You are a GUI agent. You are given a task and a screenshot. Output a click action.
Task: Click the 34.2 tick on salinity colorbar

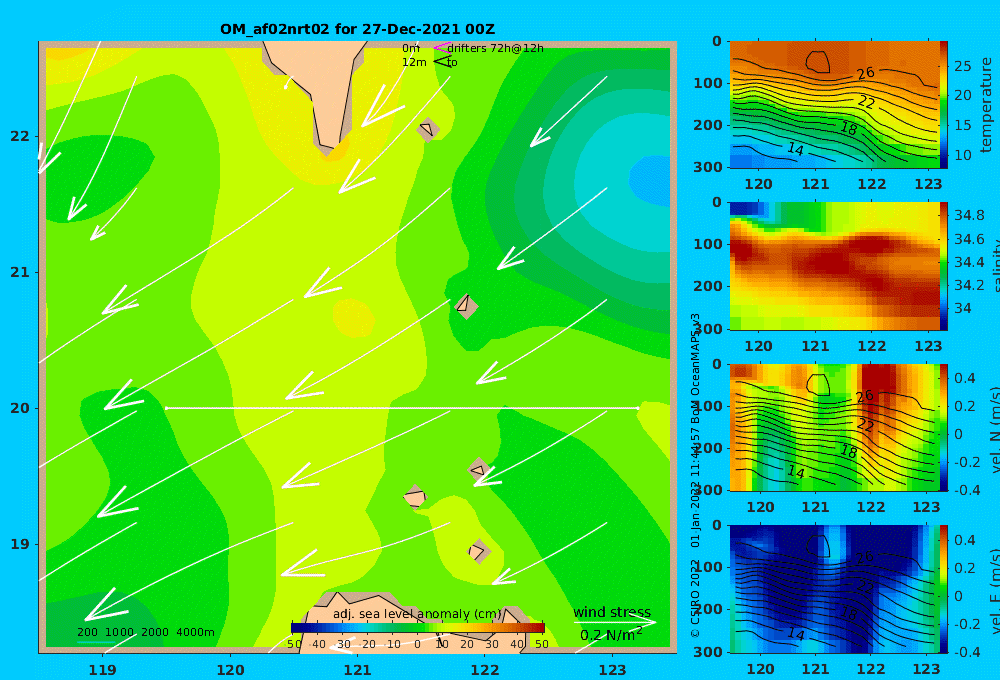(x=969, y=285)
